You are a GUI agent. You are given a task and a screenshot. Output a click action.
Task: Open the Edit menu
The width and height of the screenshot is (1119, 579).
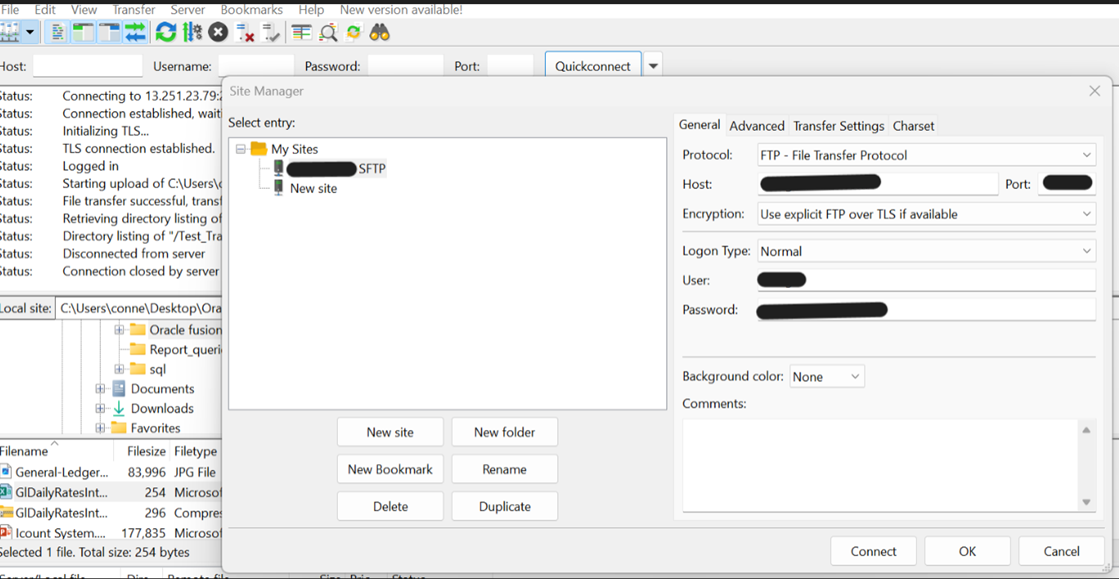pyautogui.click(x=45, y=10)
